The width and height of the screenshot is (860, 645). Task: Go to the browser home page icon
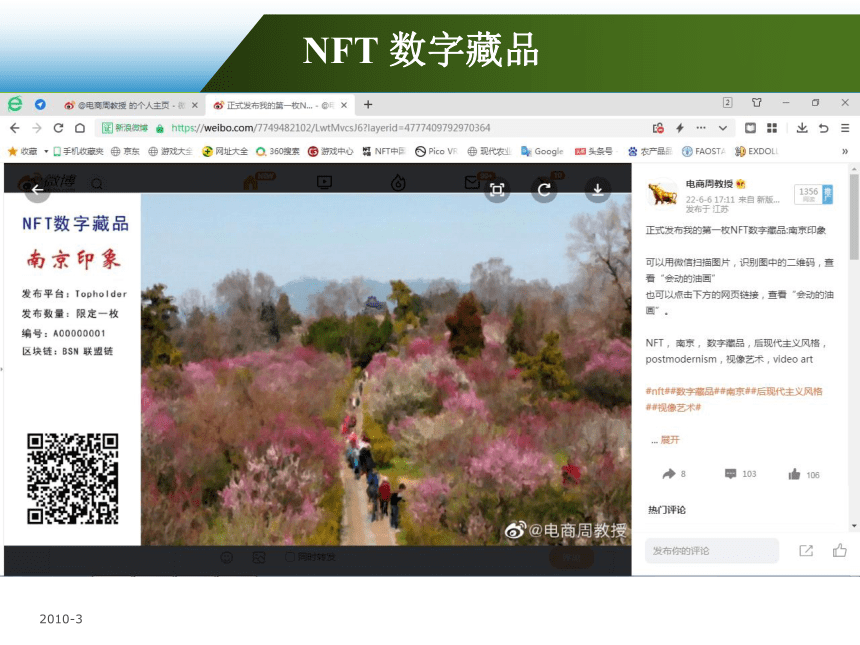pyautogui.click(x=80, y=128)
